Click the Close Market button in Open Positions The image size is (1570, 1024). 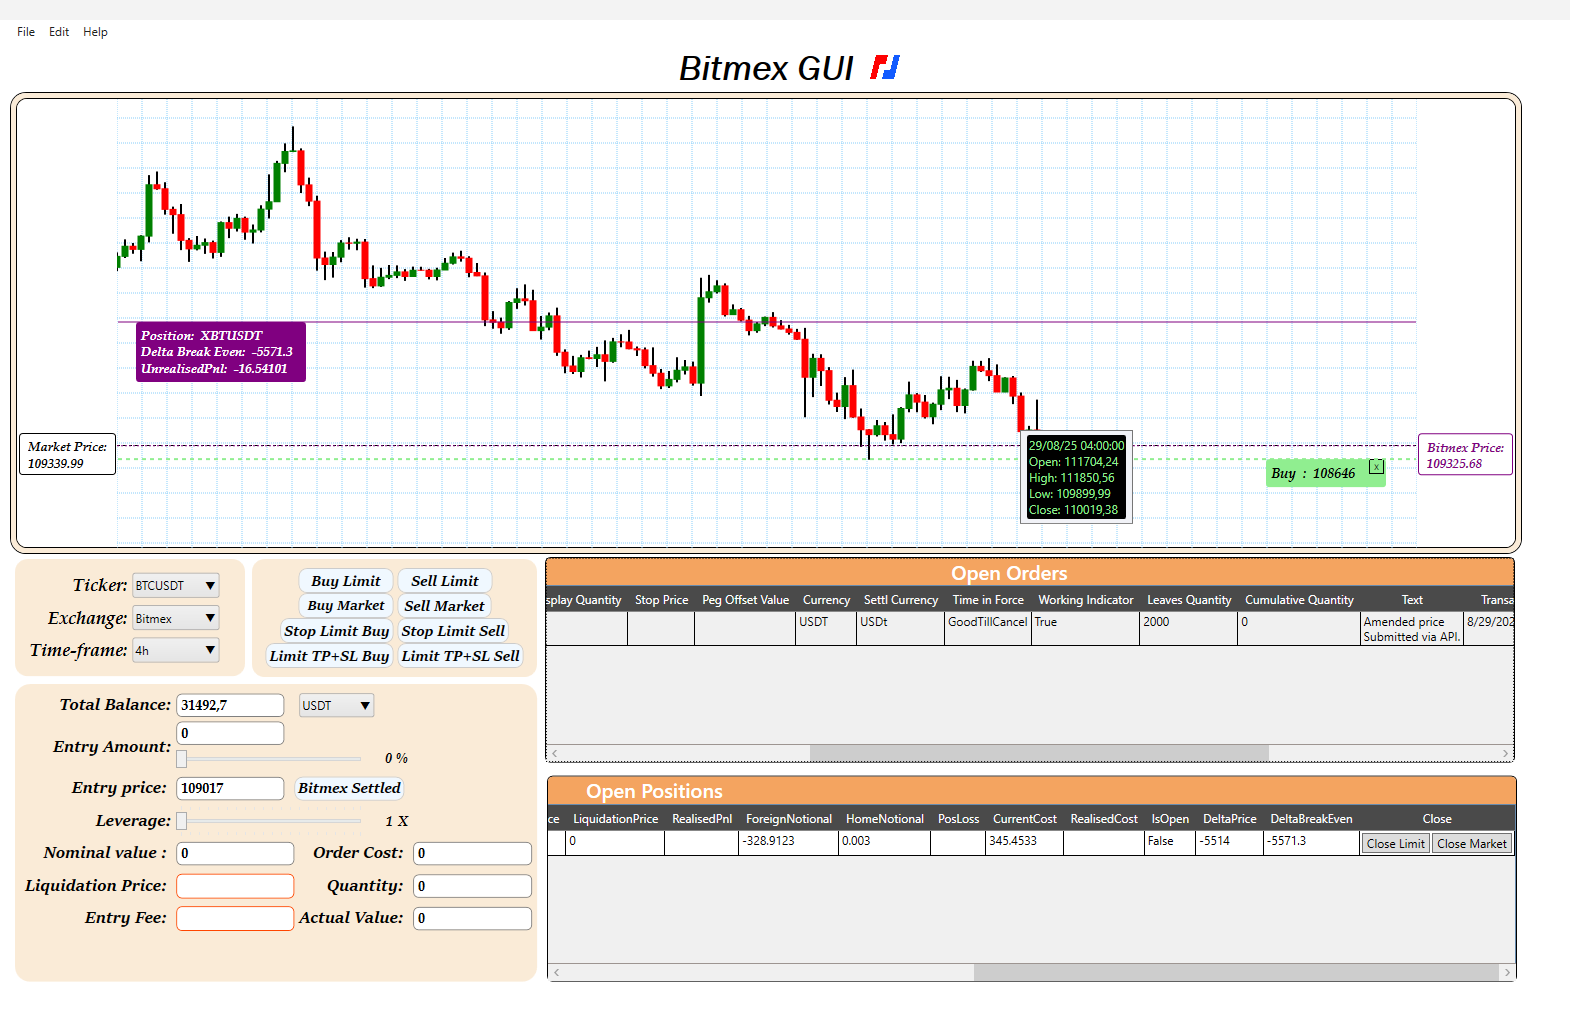[1471, 844]
